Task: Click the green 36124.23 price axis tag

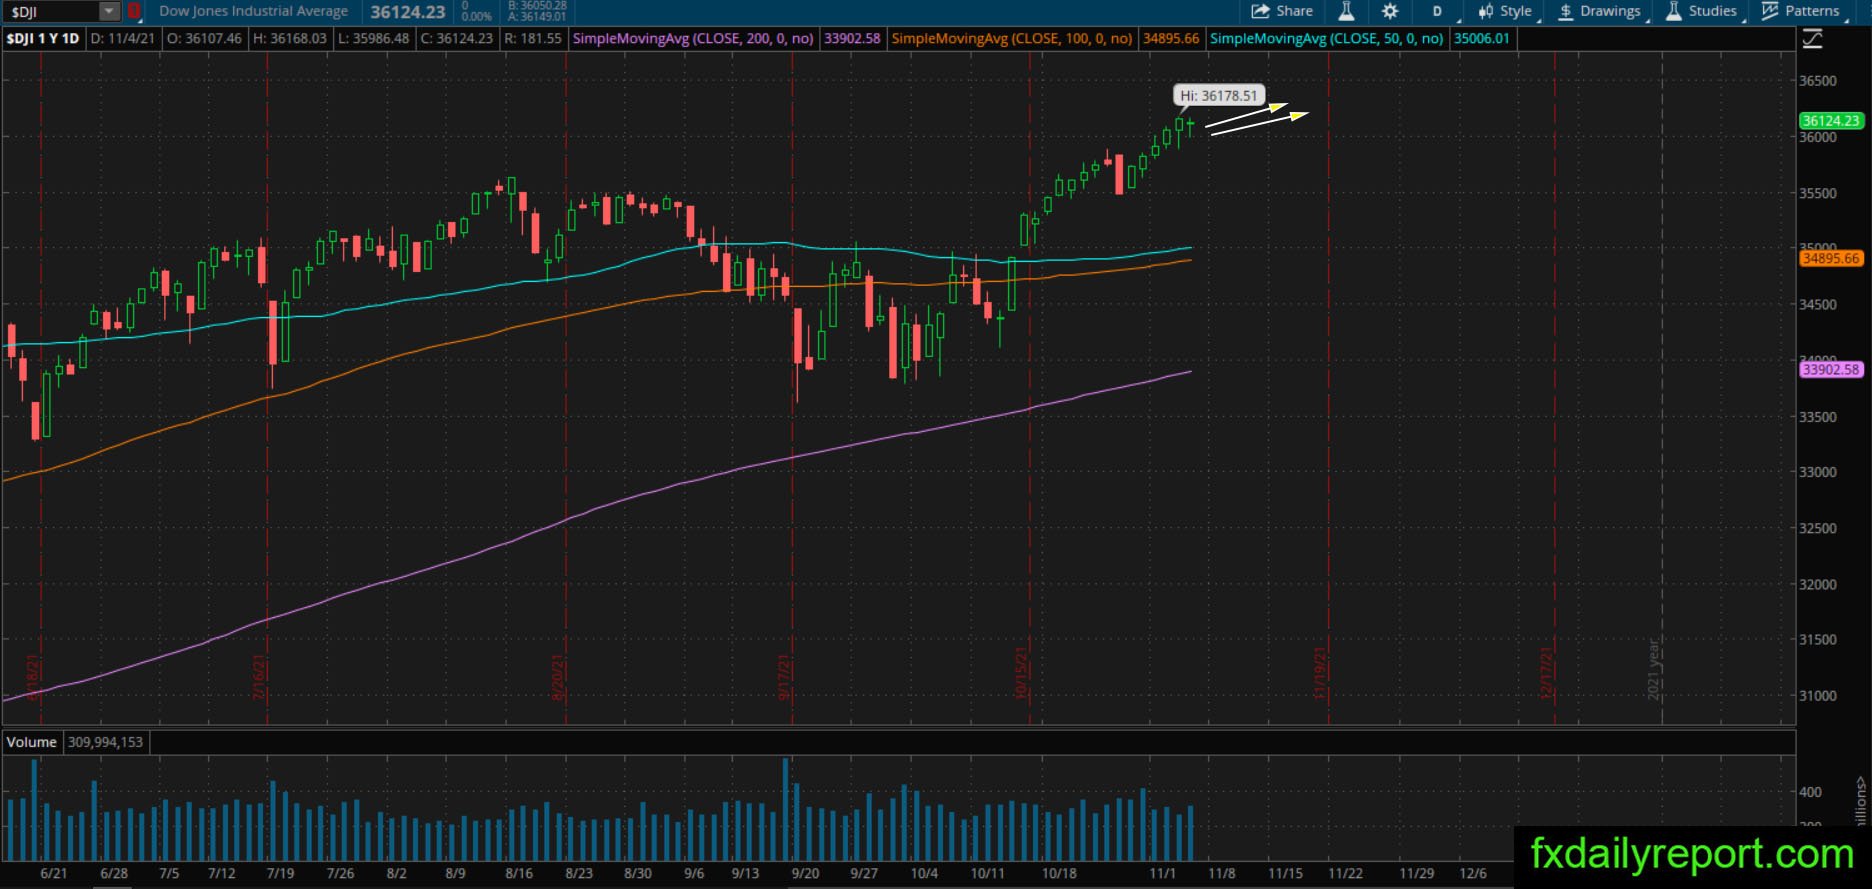Action: pyautogui.click(x=1830, y=121)
